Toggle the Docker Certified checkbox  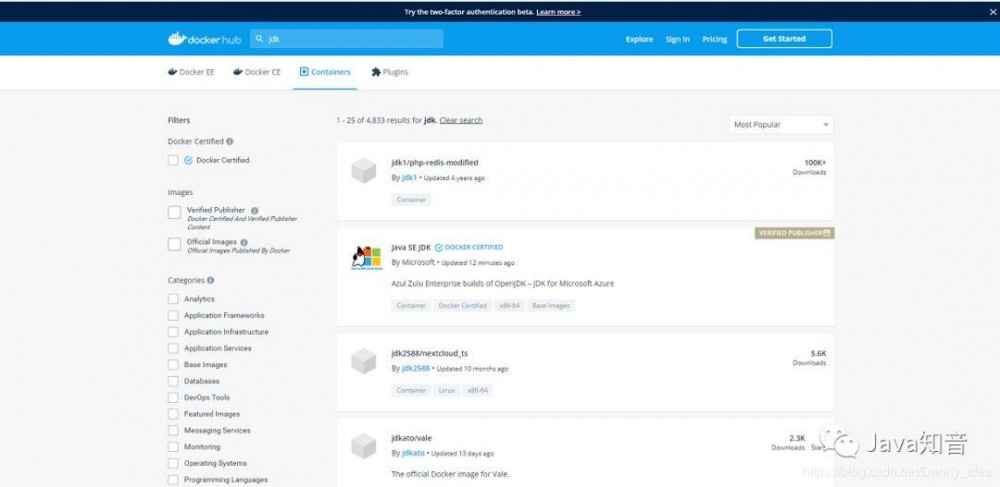[x=173, y=160]
